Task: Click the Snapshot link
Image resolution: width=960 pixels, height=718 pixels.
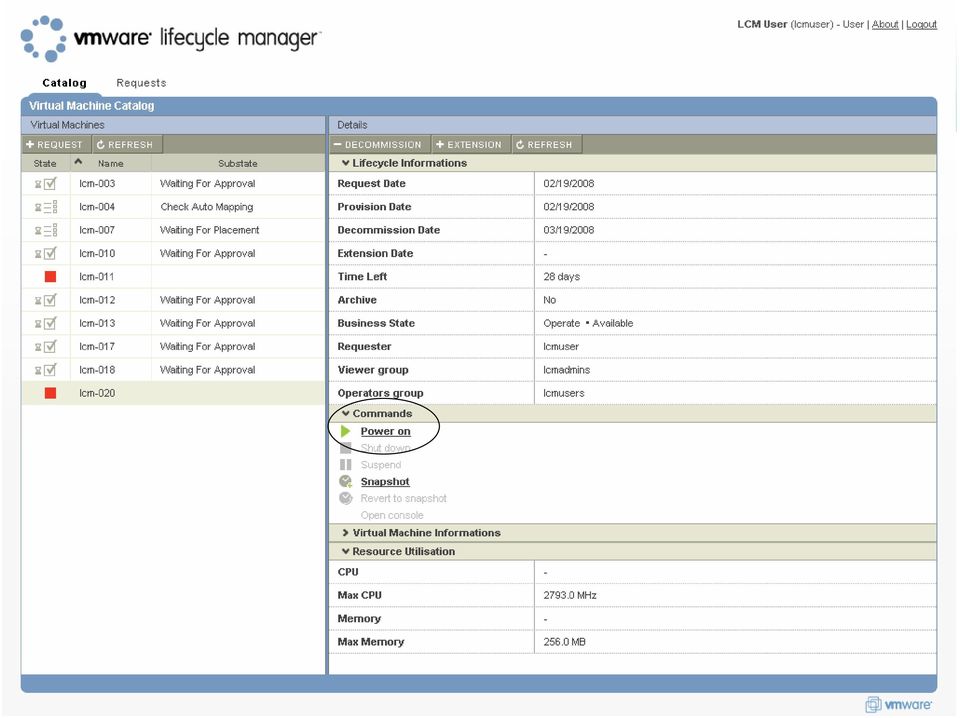Action: (x=385, y=482)
